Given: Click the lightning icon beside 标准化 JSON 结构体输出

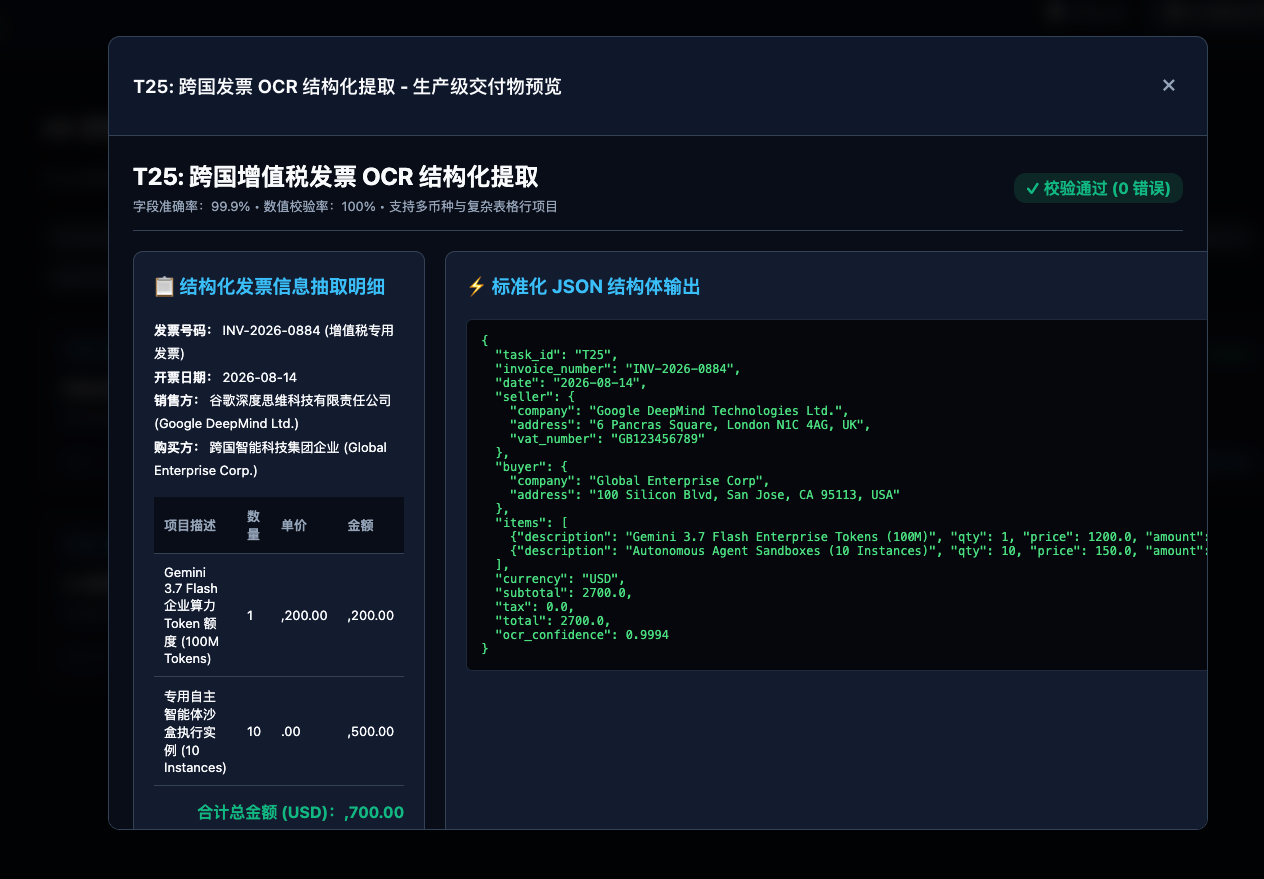Looking at the screenshot, I should click(x=476, y=287).
